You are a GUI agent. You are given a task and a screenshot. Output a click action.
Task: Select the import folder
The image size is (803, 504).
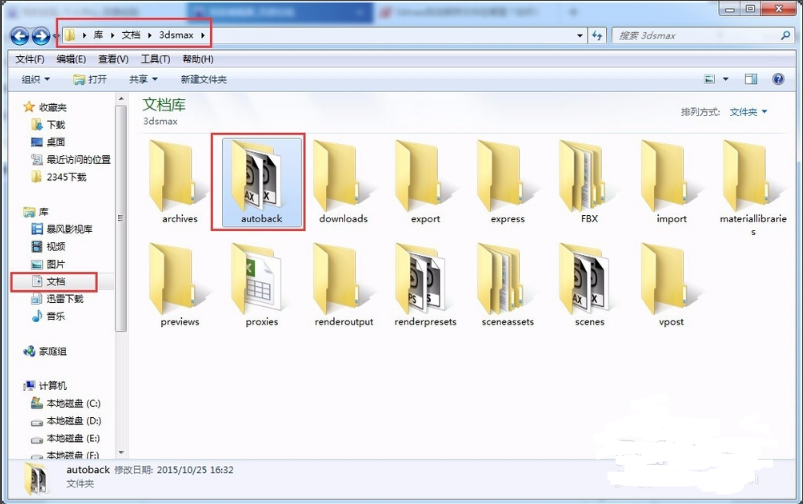tap(671, 182)
